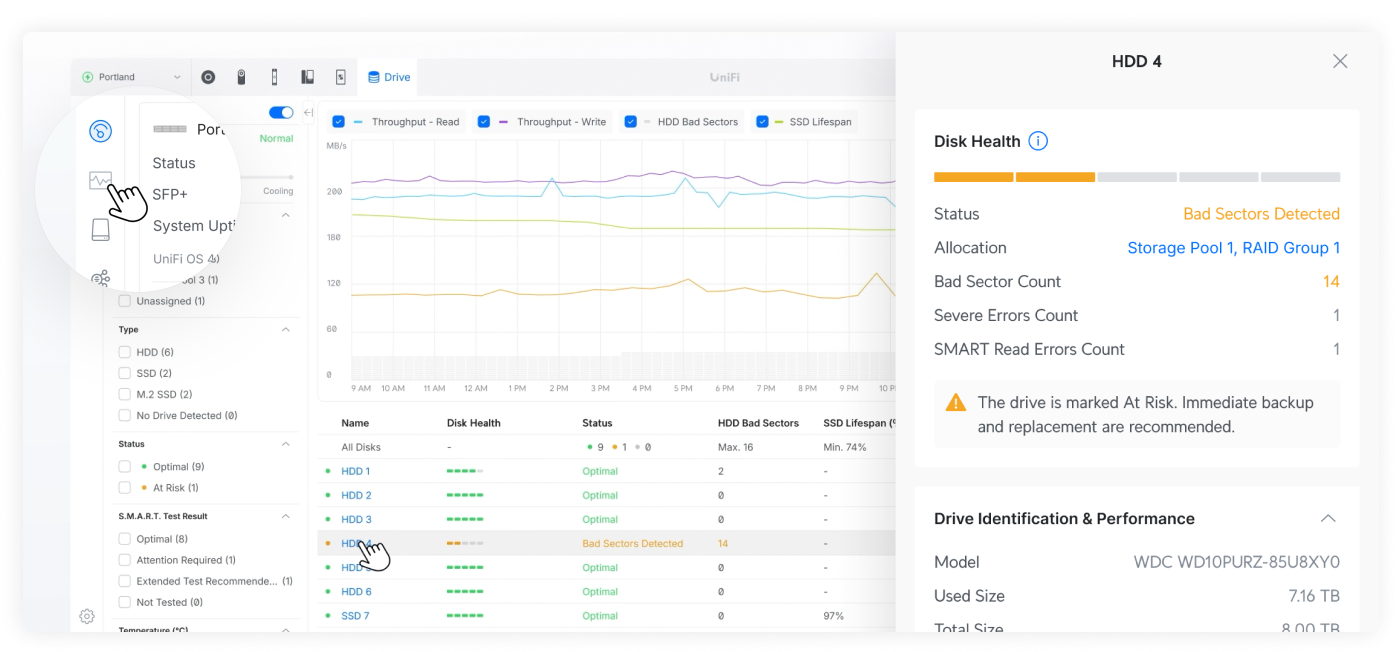The image size is (1398, 652).
Task: Switch to the Drive tab
Action: coord(389,77)
